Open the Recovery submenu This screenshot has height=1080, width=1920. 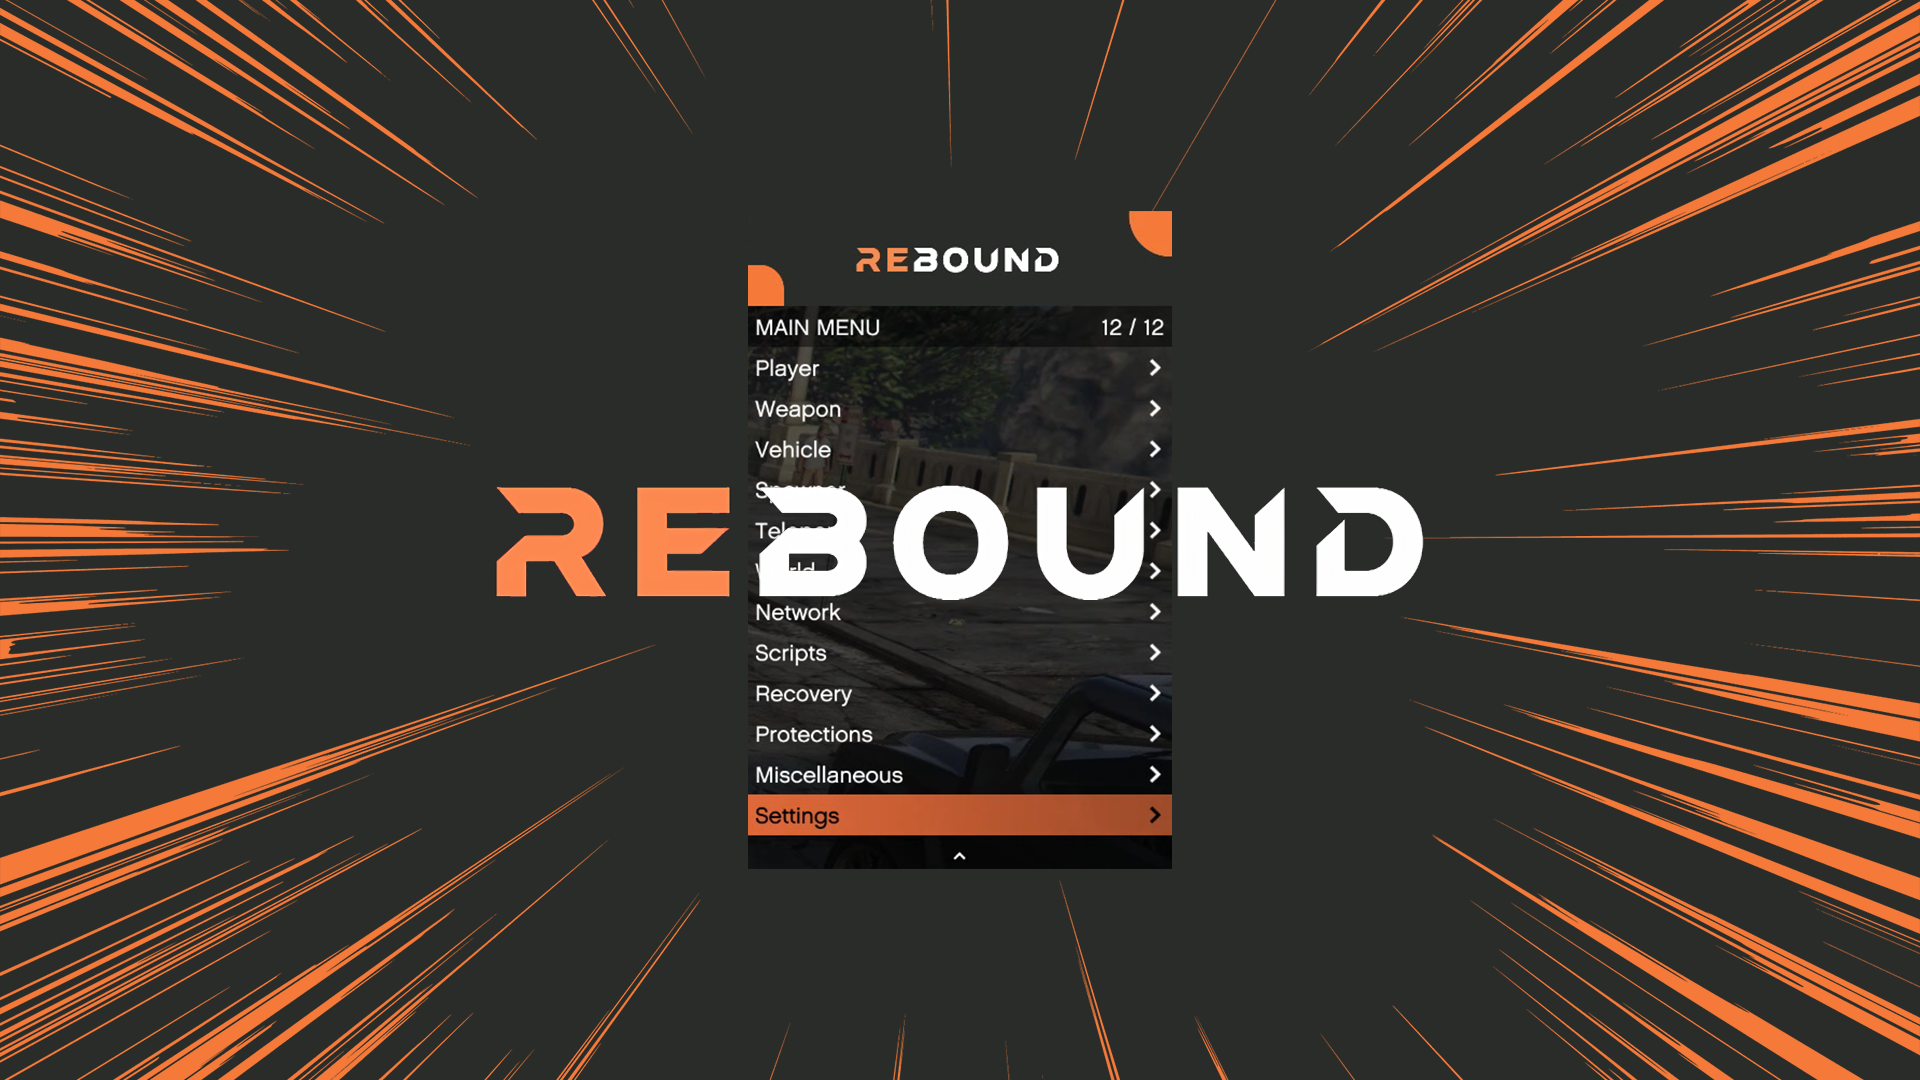(960, 692)
